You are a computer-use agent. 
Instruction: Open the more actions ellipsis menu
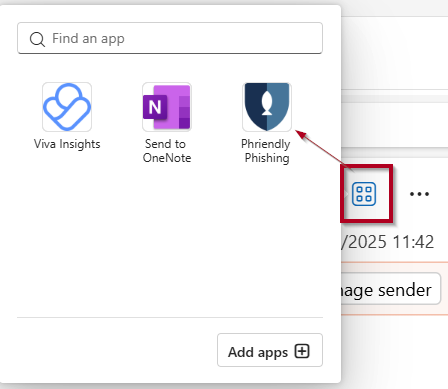coord(419,194)
